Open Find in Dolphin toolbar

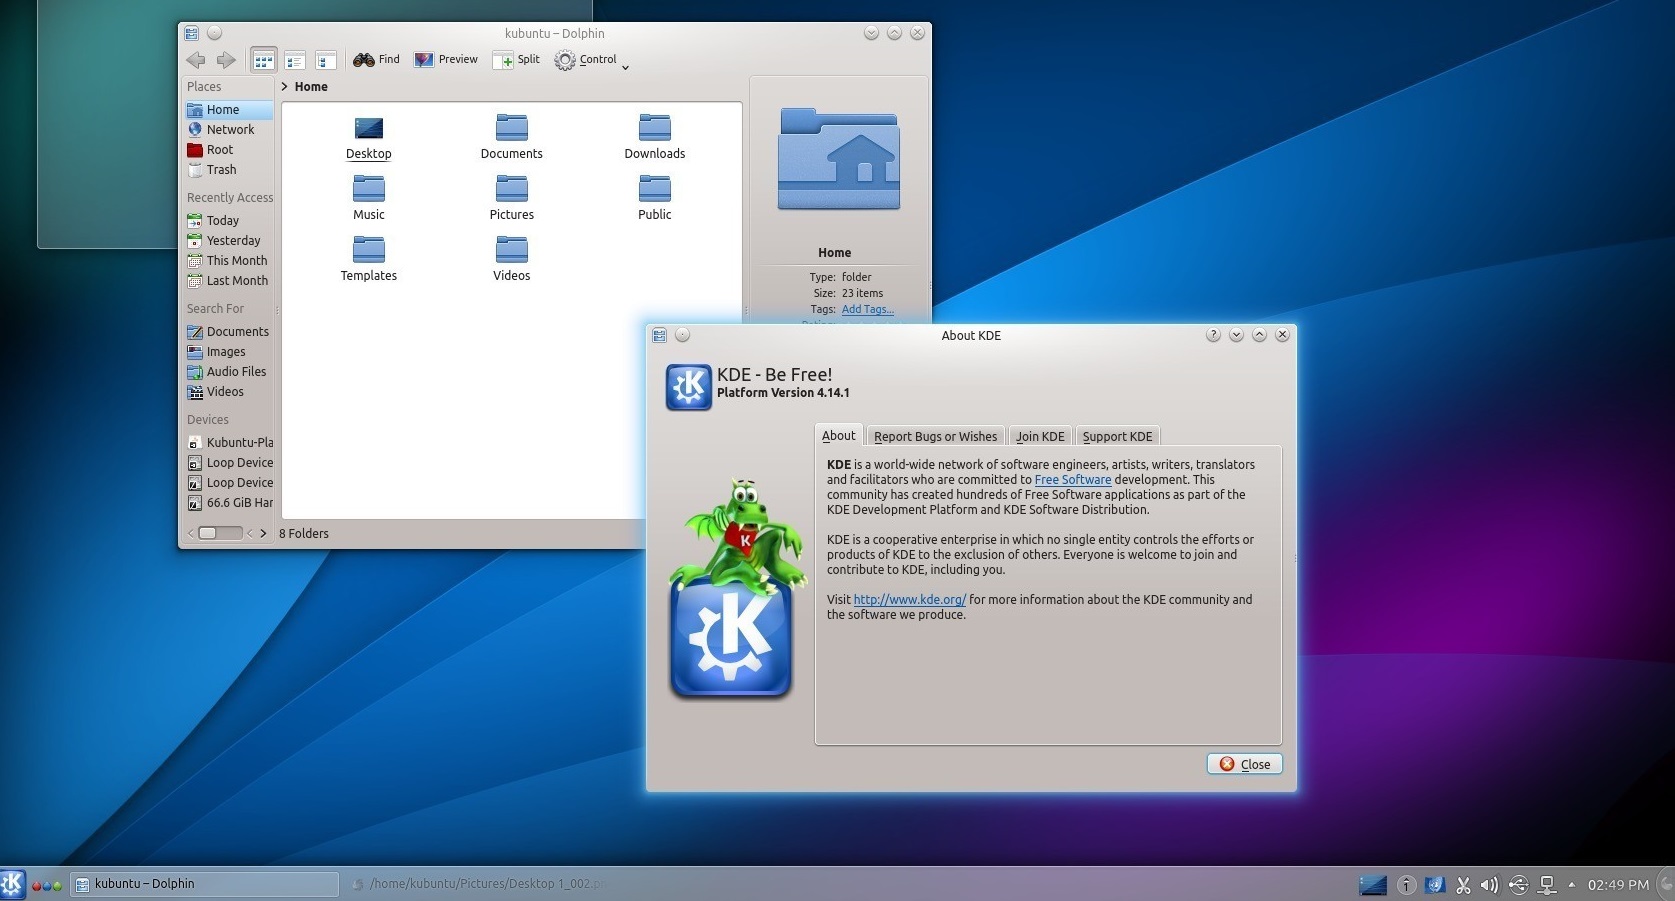[x=376, y=60]
